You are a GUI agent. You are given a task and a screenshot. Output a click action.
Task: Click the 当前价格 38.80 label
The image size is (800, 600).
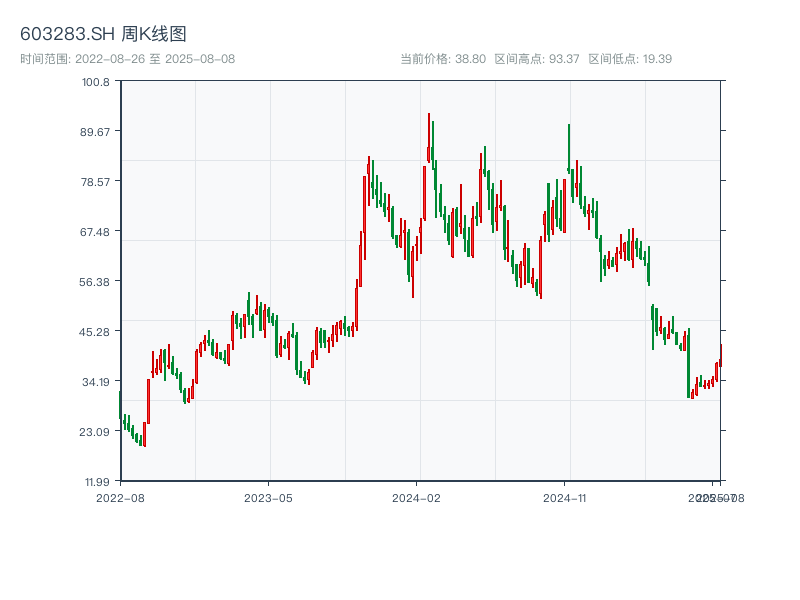443,59
